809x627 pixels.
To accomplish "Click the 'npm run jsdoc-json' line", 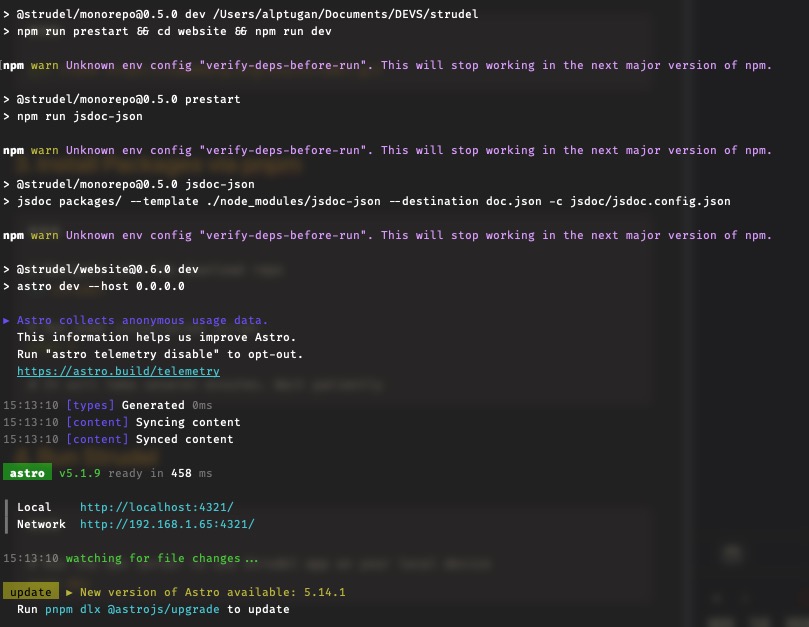I will point(79,116).
